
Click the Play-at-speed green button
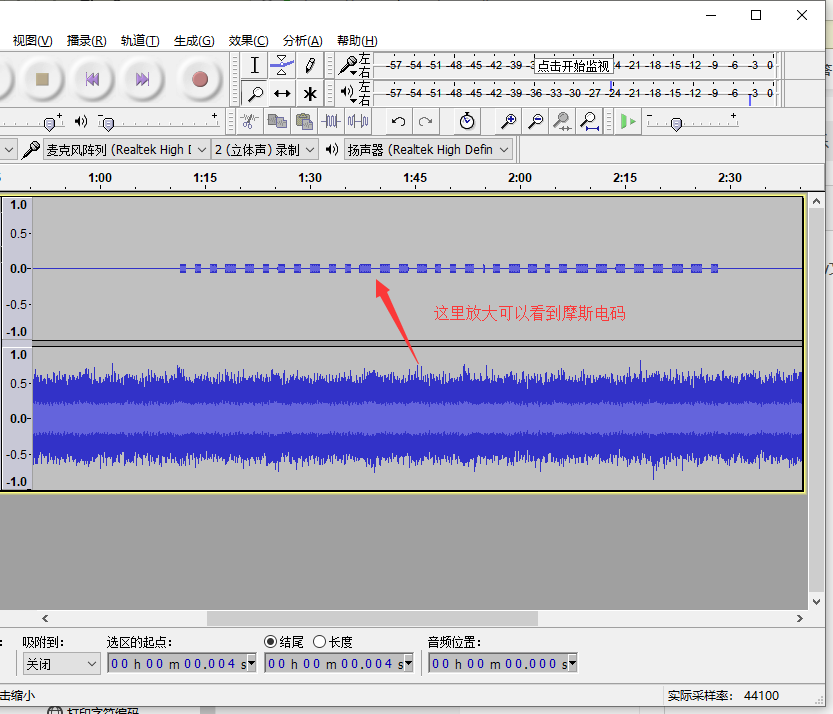pyautogui.click(x=628, y=122)
